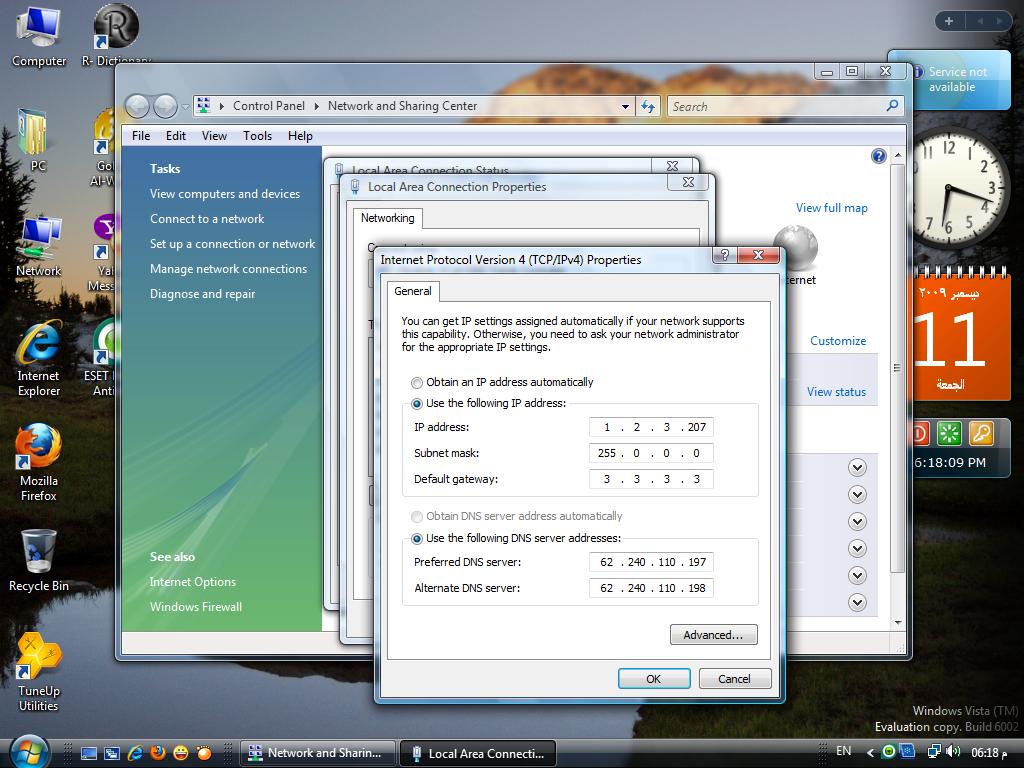Click the Advanced... button

[x=713, y=635]
